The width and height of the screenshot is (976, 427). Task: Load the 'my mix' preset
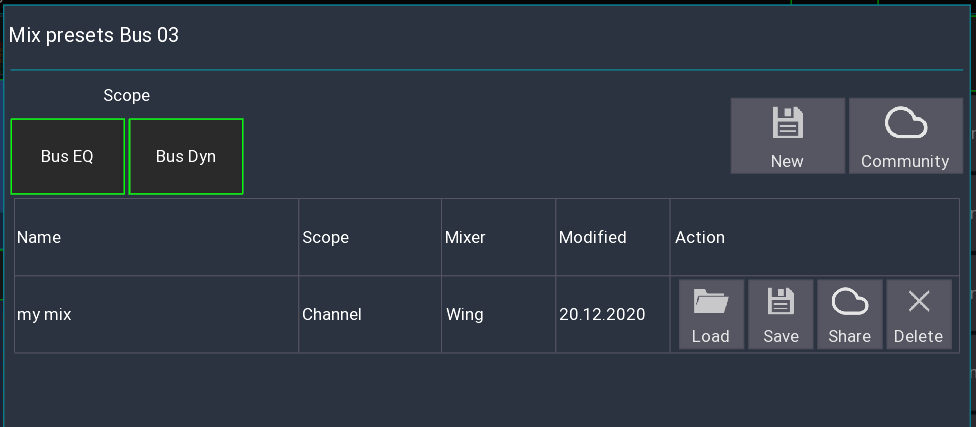tap(711, 314)
